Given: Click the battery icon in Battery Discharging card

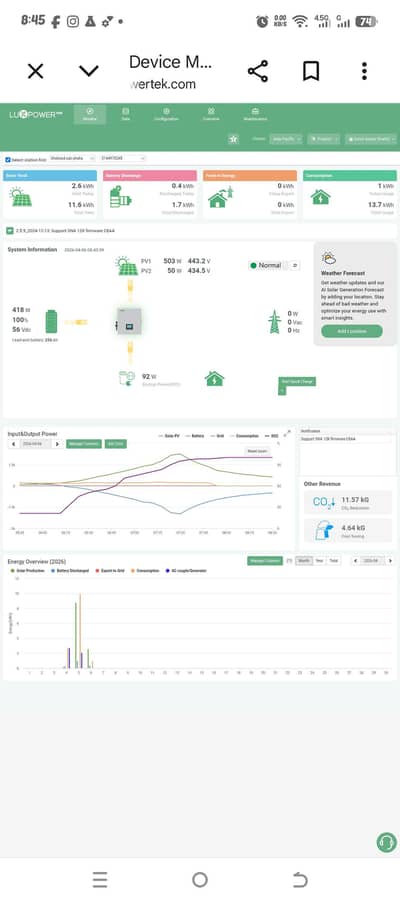Looking at the screenshot, I should point(120,197).
